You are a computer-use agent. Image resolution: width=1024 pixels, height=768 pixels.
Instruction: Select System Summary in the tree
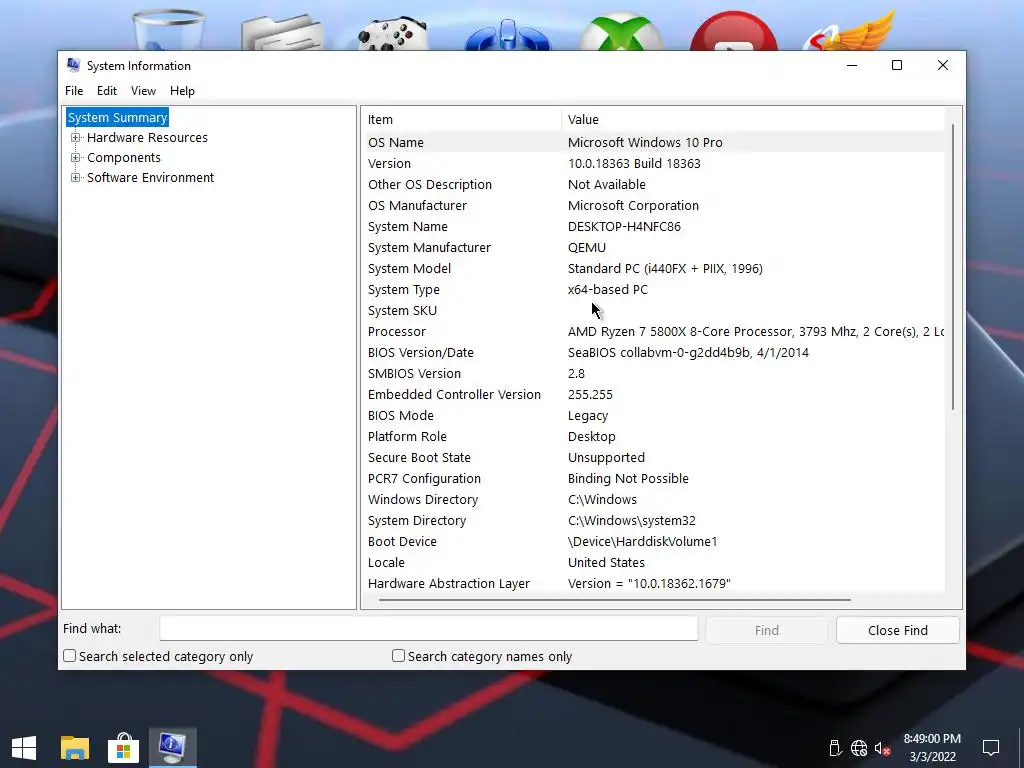pyautogui.click(x=118, y=118)
